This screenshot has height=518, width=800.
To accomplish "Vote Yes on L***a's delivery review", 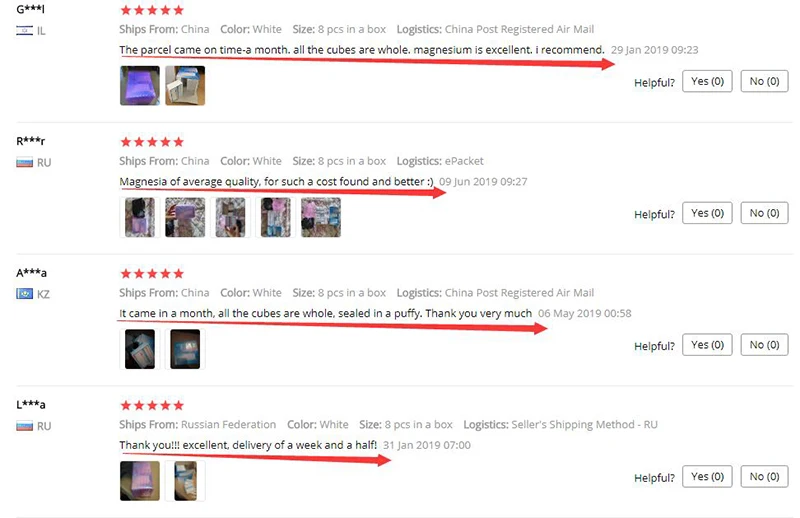I will click(707, 476).
